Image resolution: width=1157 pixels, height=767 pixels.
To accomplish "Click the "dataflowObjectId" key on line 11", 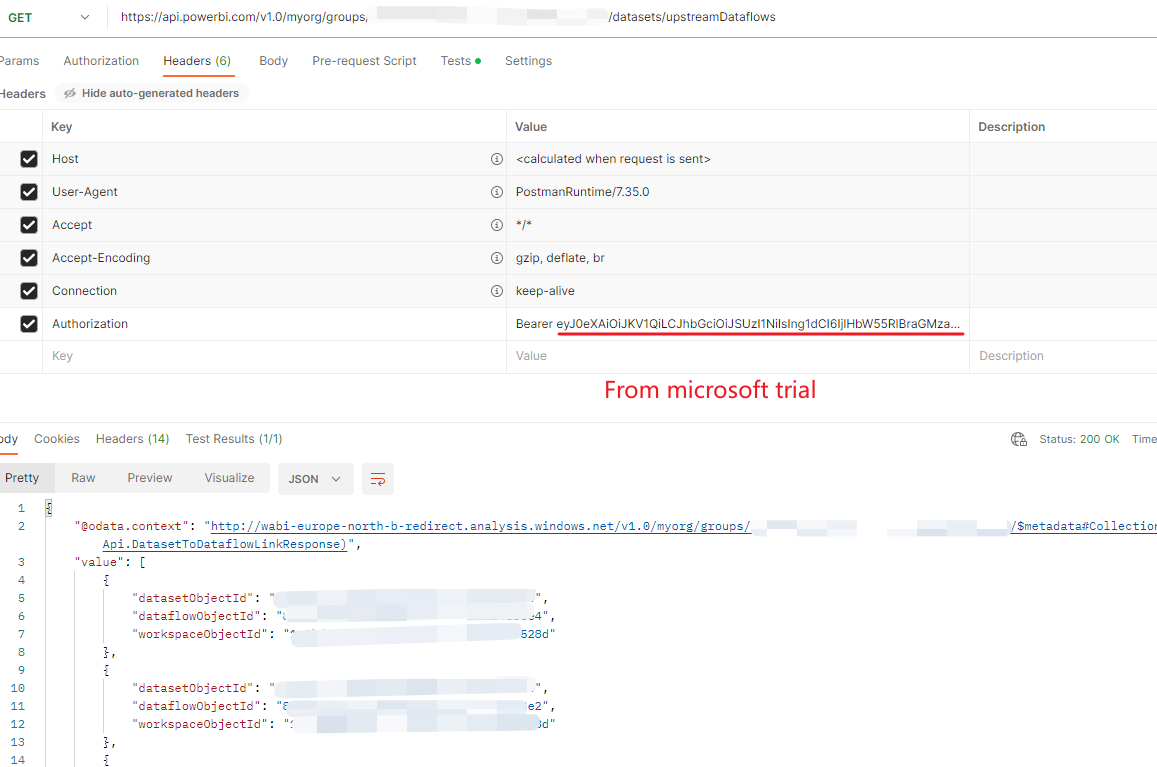I will [x=196, y=706].
